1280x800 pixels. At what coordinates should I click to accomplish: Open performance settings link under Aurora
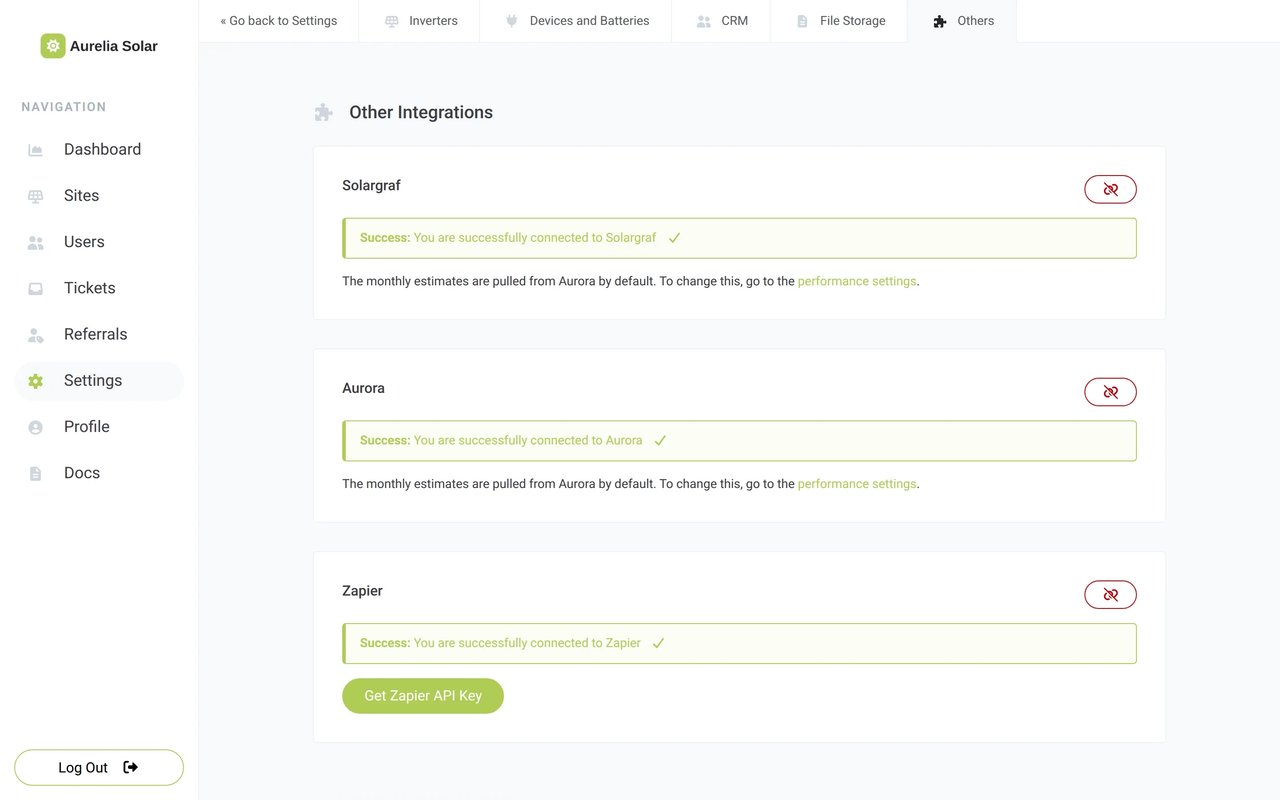pos(857,484)
